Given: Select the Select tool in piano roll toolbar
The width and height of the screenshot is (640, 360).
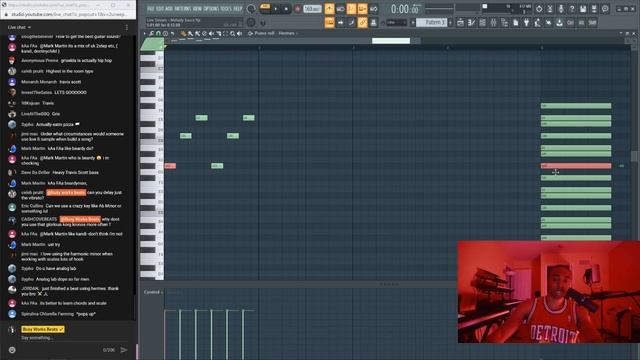Looking at the screenshot, I should [225, 33].
